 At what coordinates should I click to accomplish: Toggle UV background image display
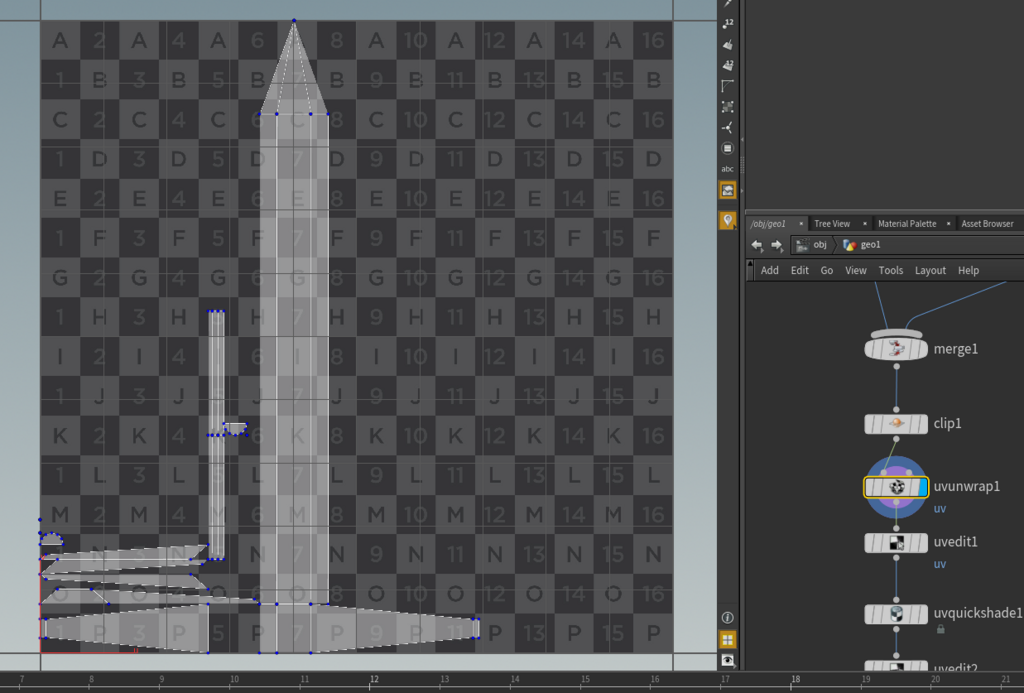(728, 190)
